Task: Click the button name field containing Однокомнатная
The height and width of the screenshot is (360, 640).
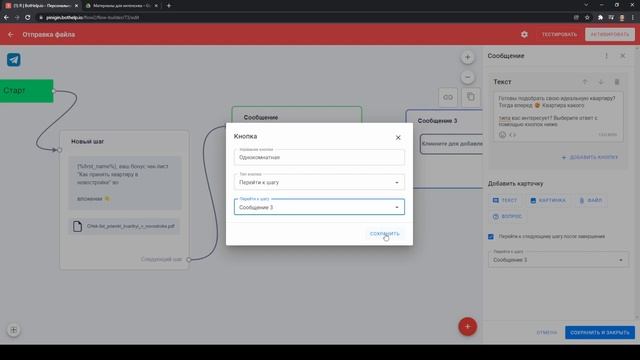Action: click(319, 157)
